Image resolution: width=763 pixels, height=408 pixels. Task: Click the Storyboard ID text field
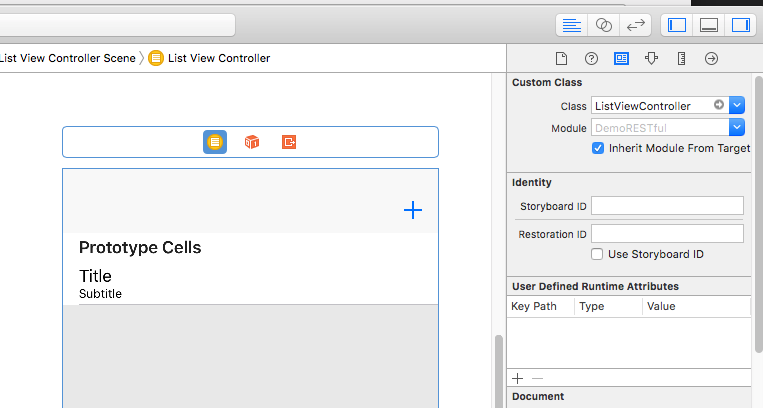coord(667,206)
